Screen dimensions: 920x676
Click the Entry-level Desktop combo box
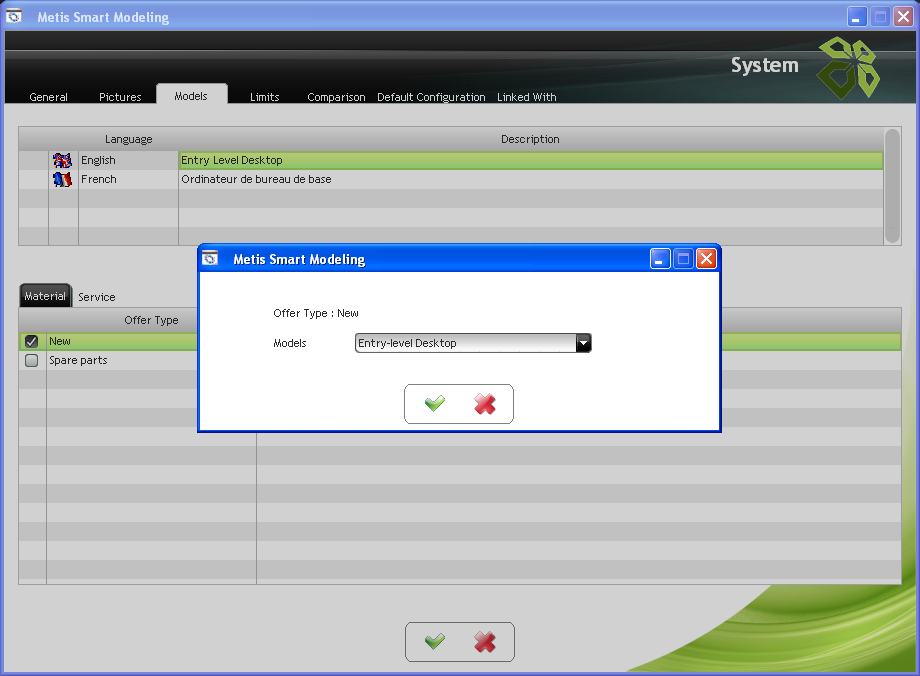coord(465,343)
